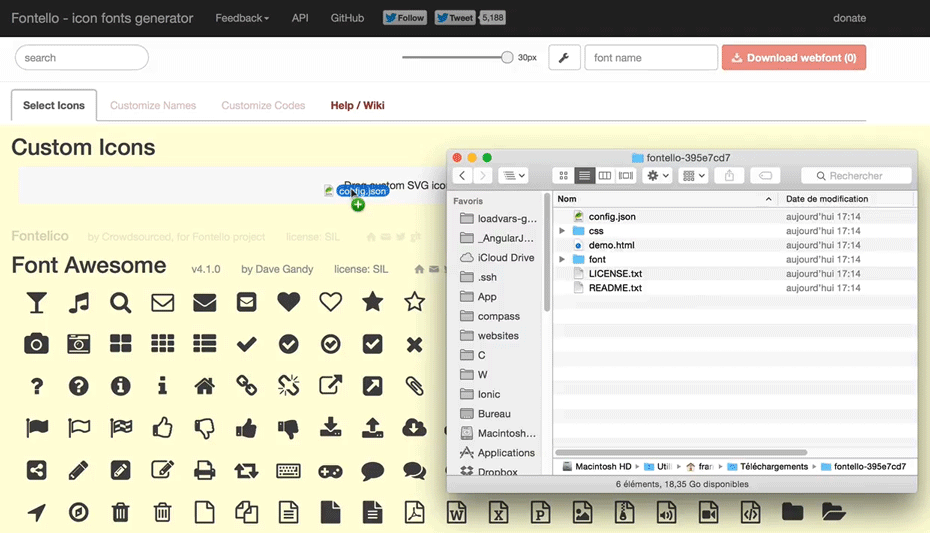Open Finder path list dropdown
The image size is (930, 533).
[513, 175]
